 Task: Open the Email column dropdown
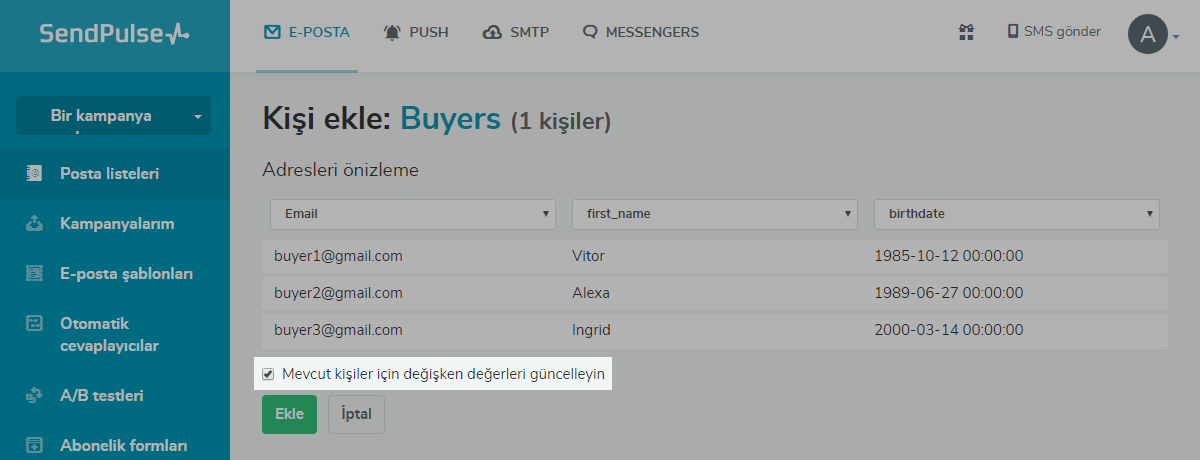click(412, 214)
